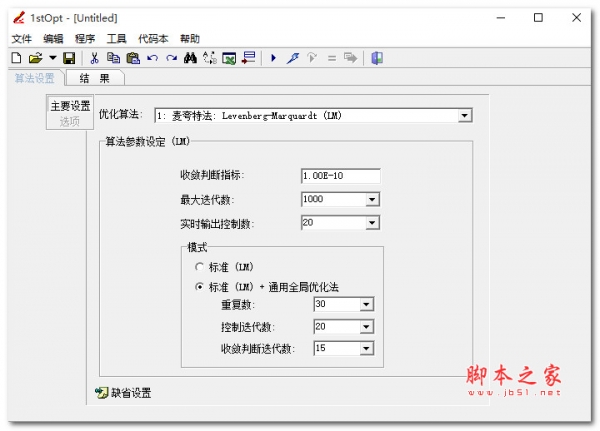This screenshot has height=431, width=600.
Task: Paste using the clipboard icon
Action: (x=133, y=58)
